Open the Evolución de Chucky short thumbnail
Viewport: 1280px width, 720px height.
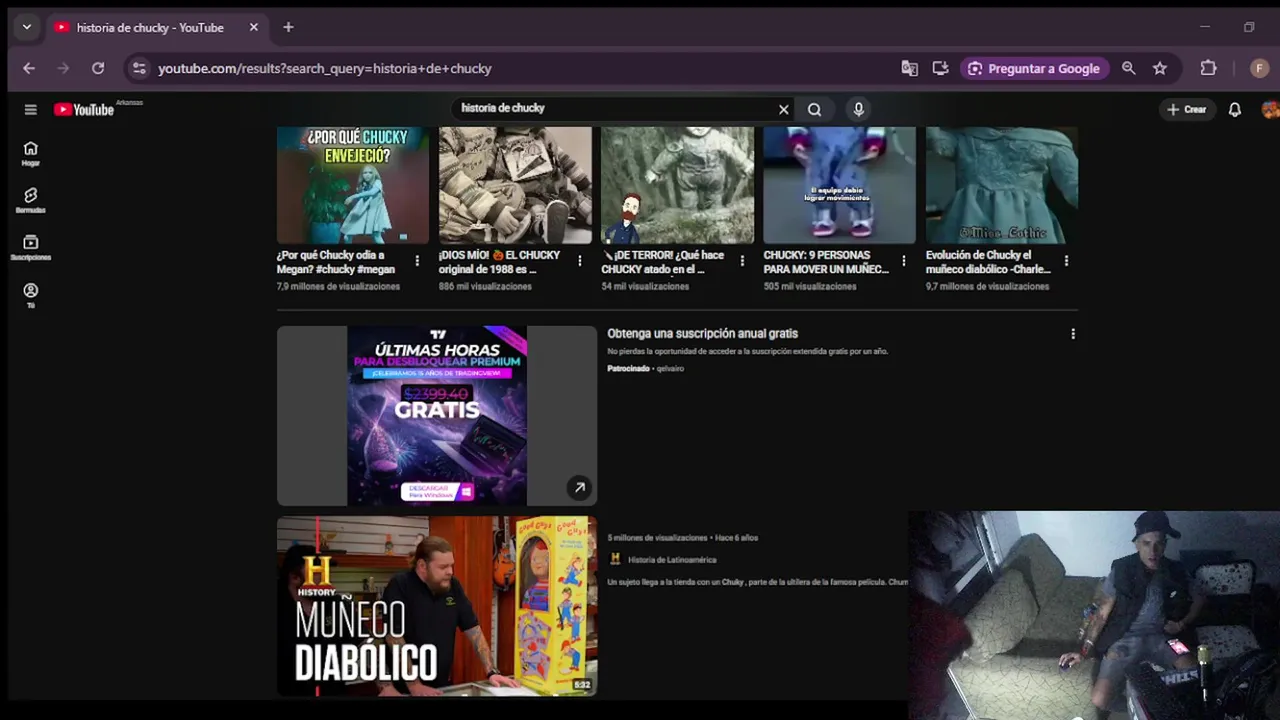point(1002,185)
